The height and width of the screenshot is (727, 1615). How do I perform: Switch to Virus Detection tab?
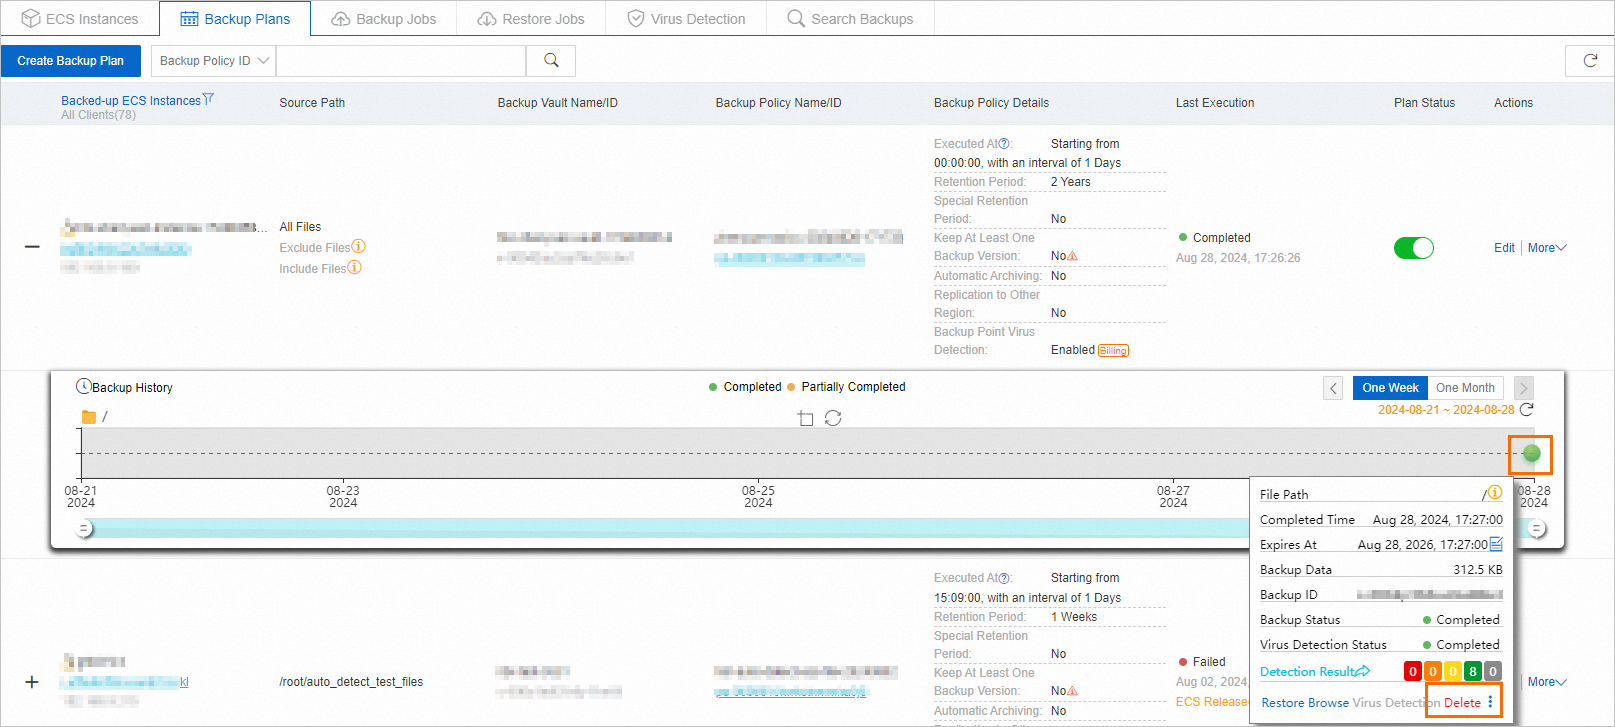[686, 19]
